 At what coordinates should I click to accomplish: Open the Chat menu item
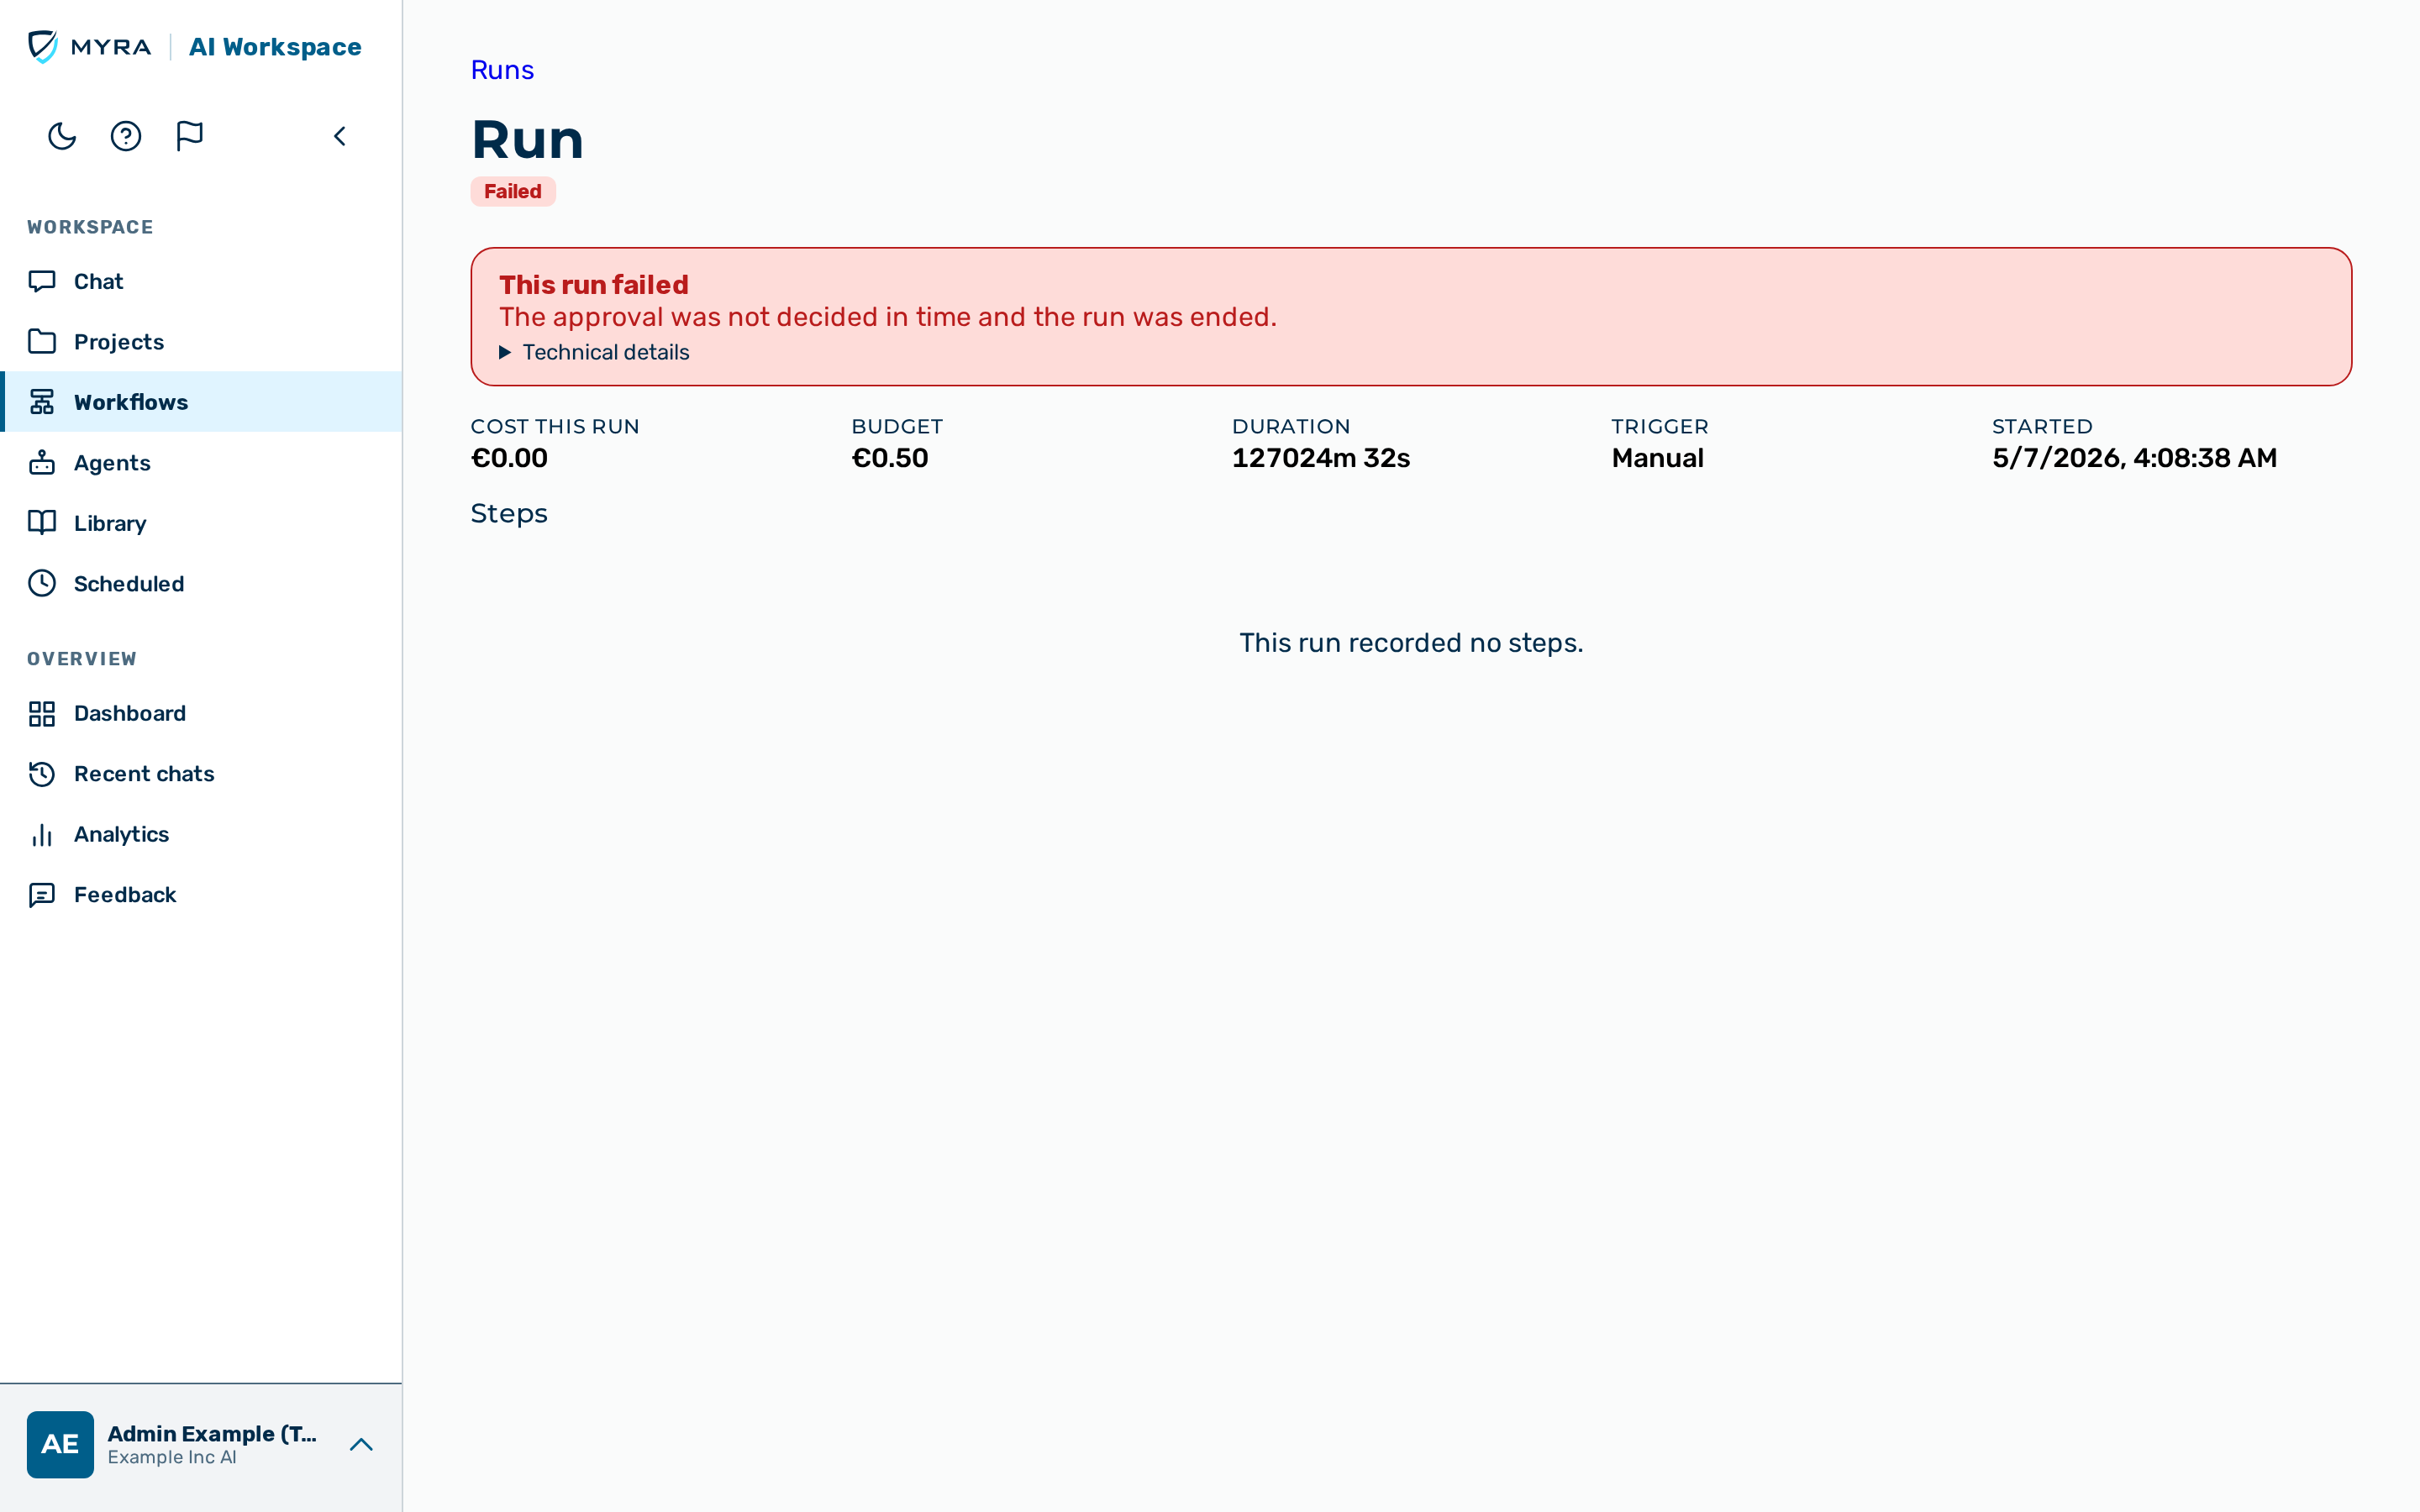tap(202, 281)
